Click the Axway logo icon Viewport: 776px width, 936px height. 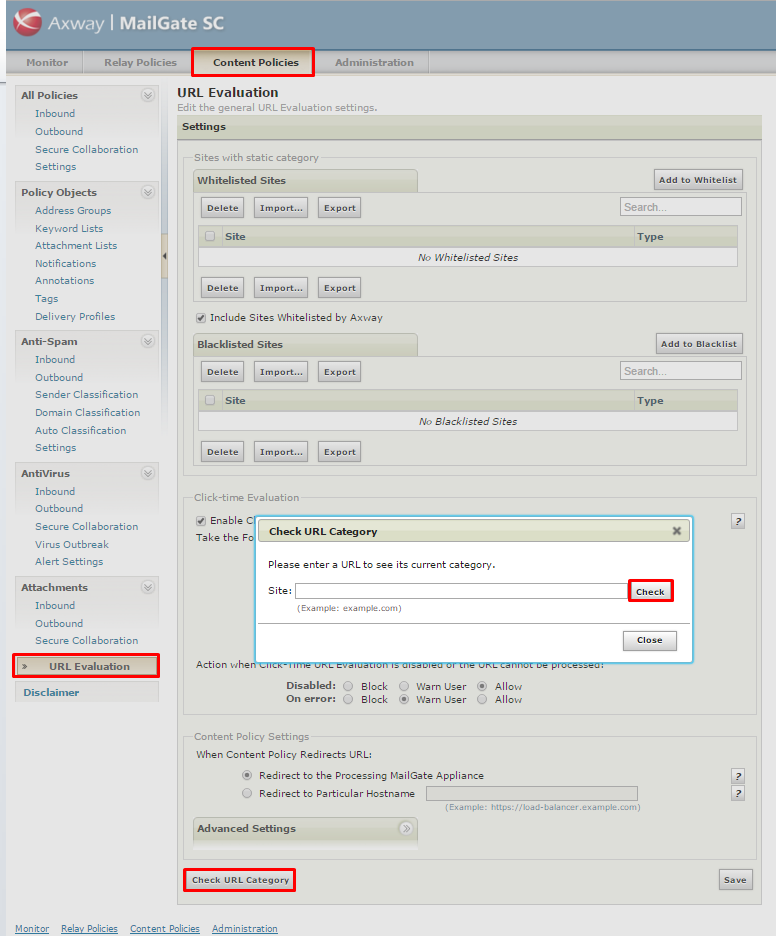click(x=28, y=22)
